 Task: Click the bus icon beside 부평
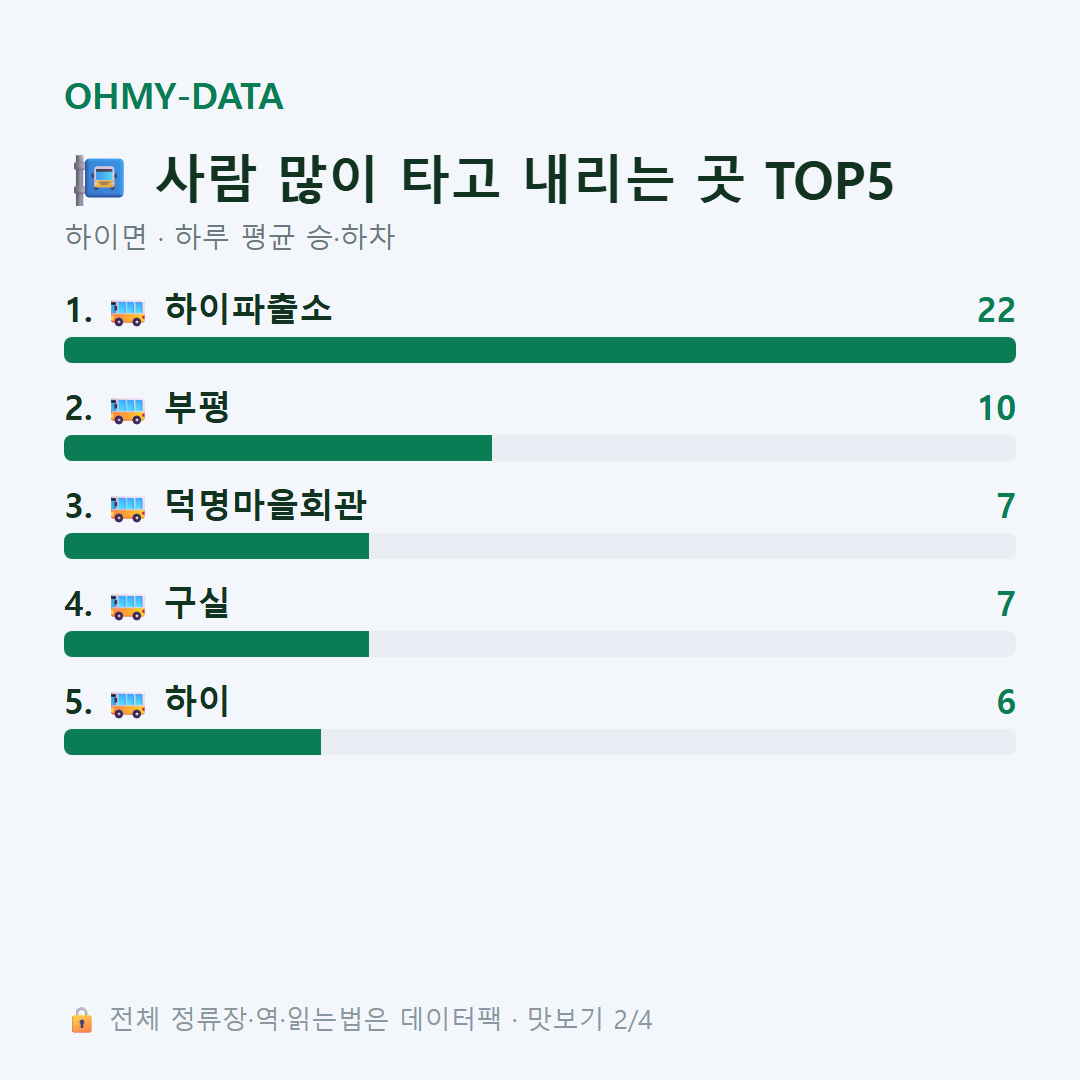point(127,410)
